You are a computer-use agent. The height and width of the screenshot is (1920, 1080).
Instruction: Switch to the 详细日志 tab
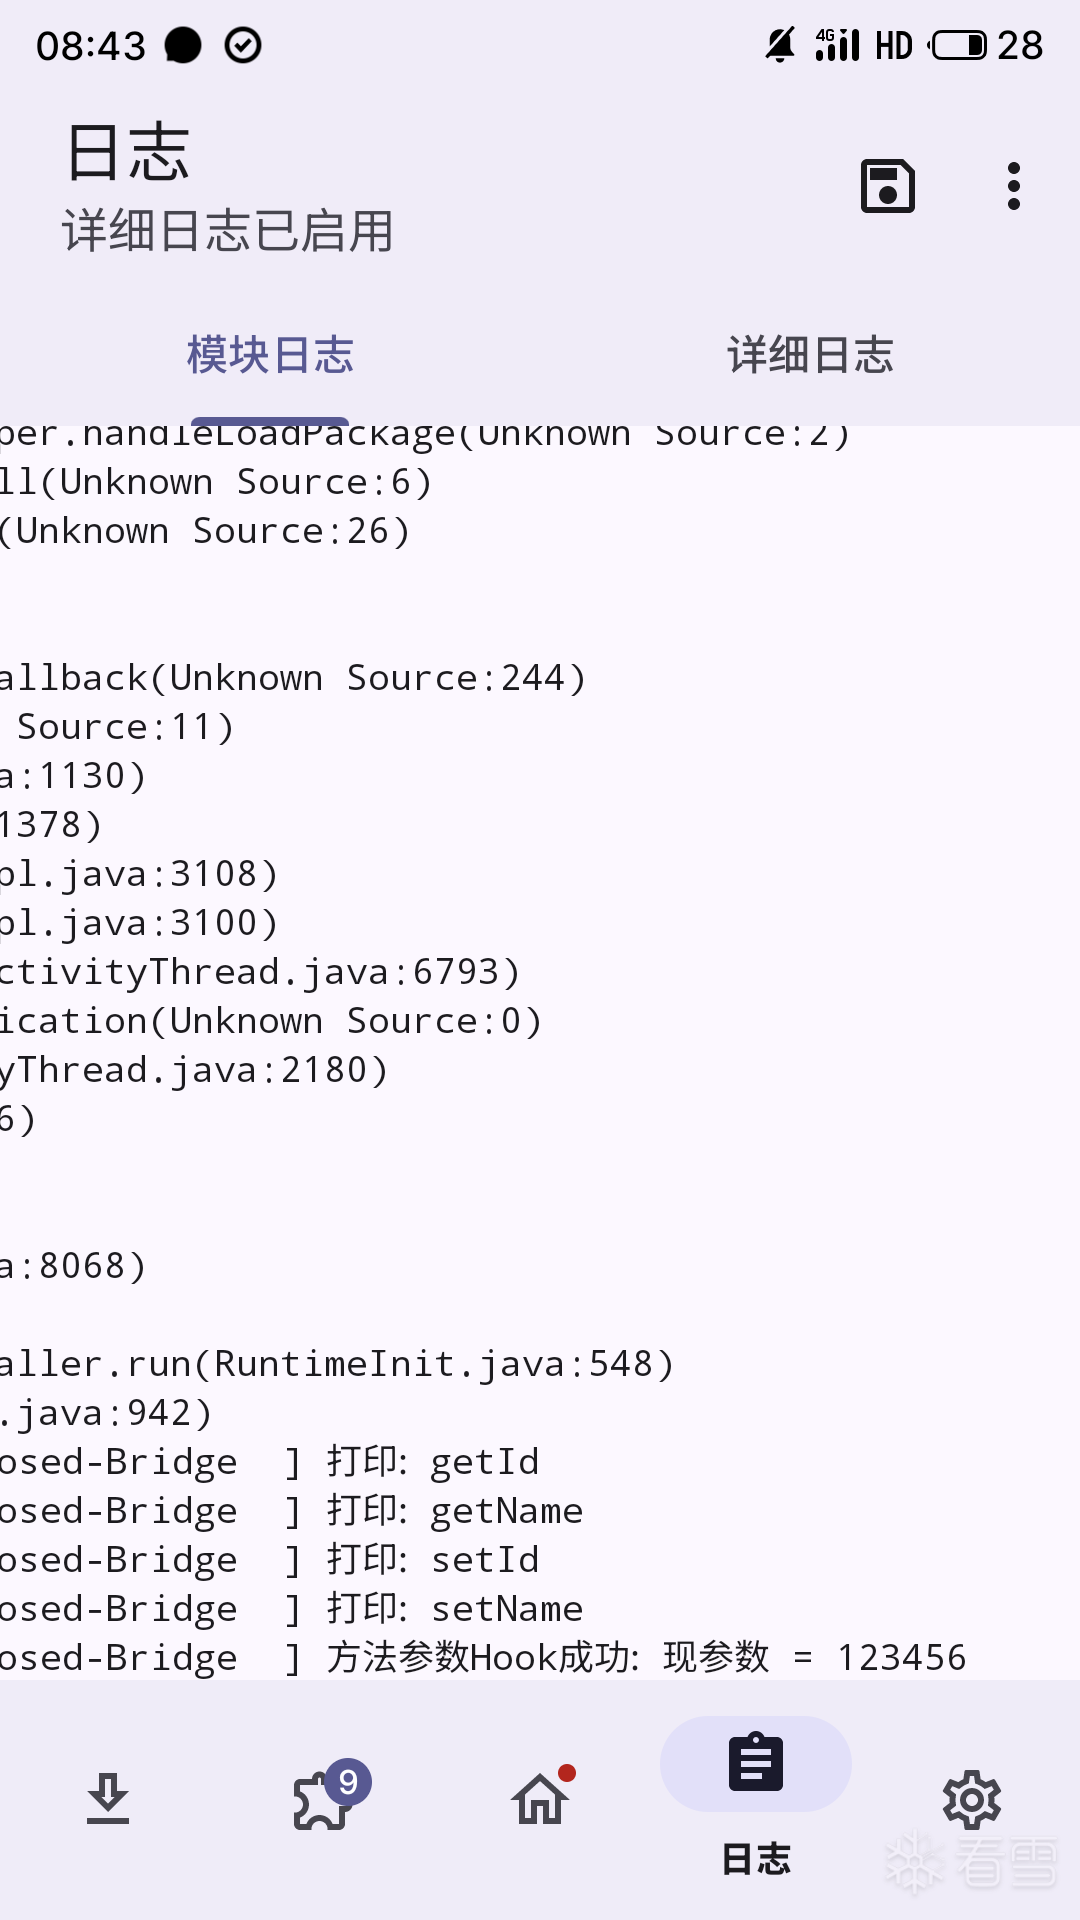810,356
